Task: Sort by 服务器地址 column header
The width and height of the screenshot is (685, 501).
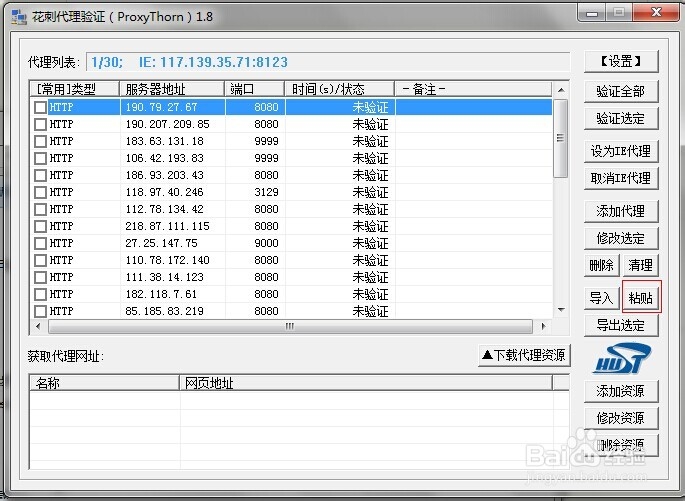Action: click(172, 90)
